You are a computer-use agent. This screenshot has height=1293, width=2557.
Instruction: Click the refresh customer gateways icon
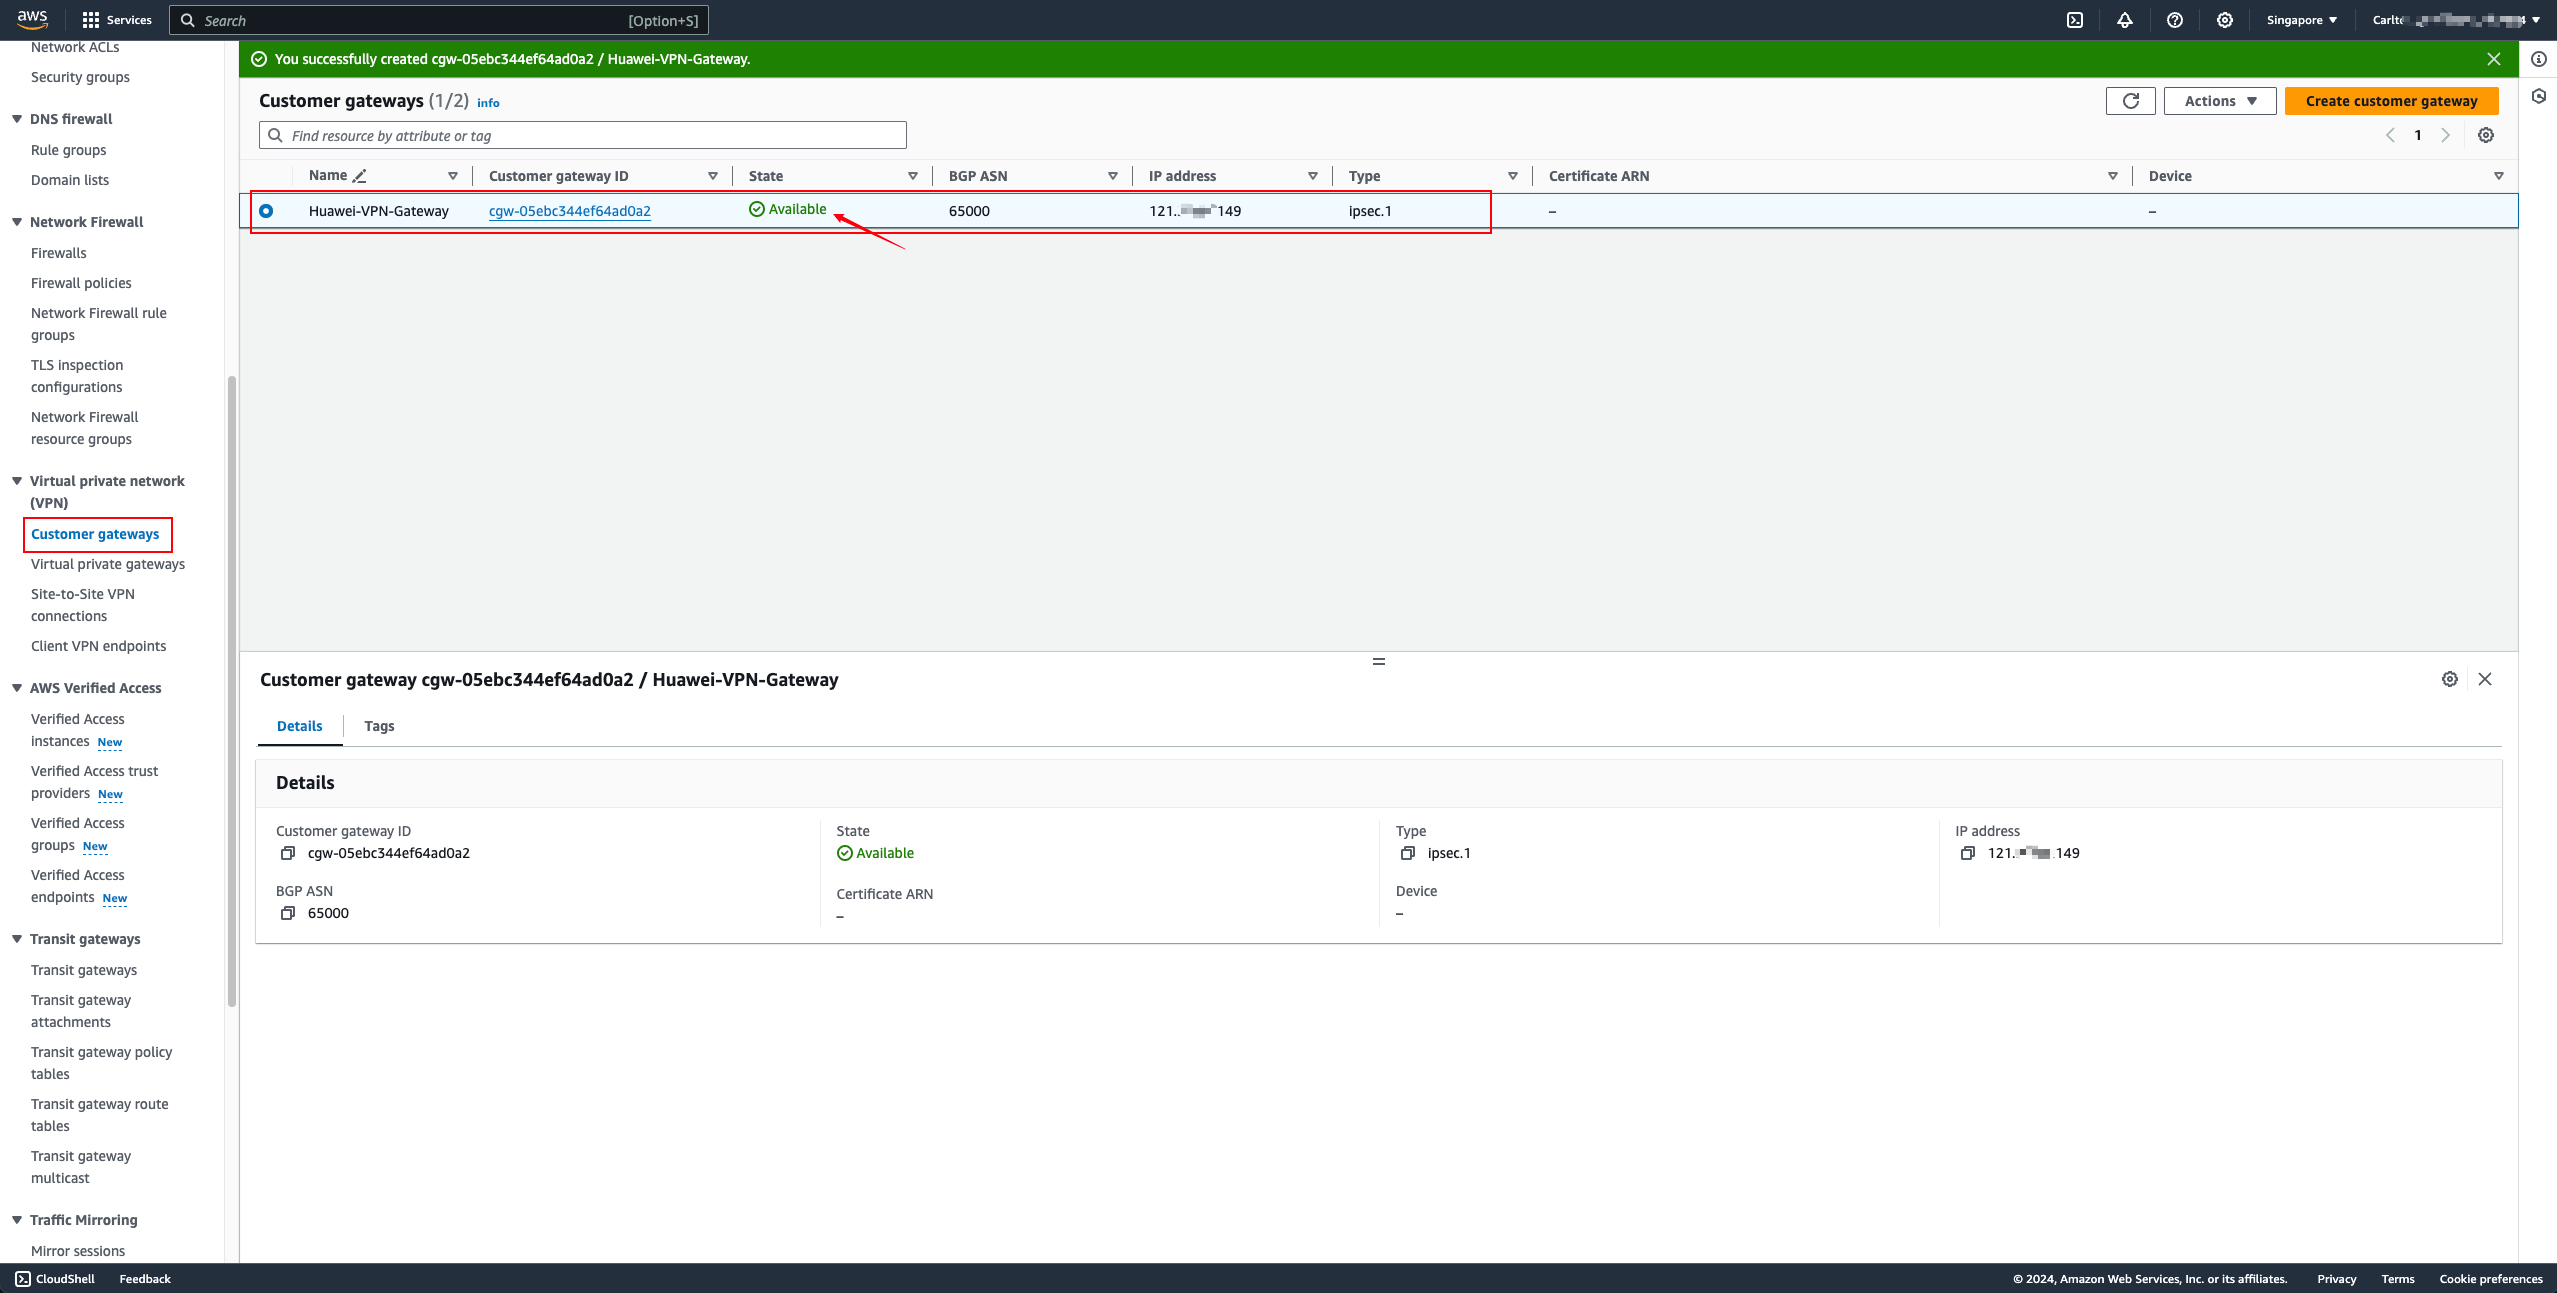coord(2130,101)
